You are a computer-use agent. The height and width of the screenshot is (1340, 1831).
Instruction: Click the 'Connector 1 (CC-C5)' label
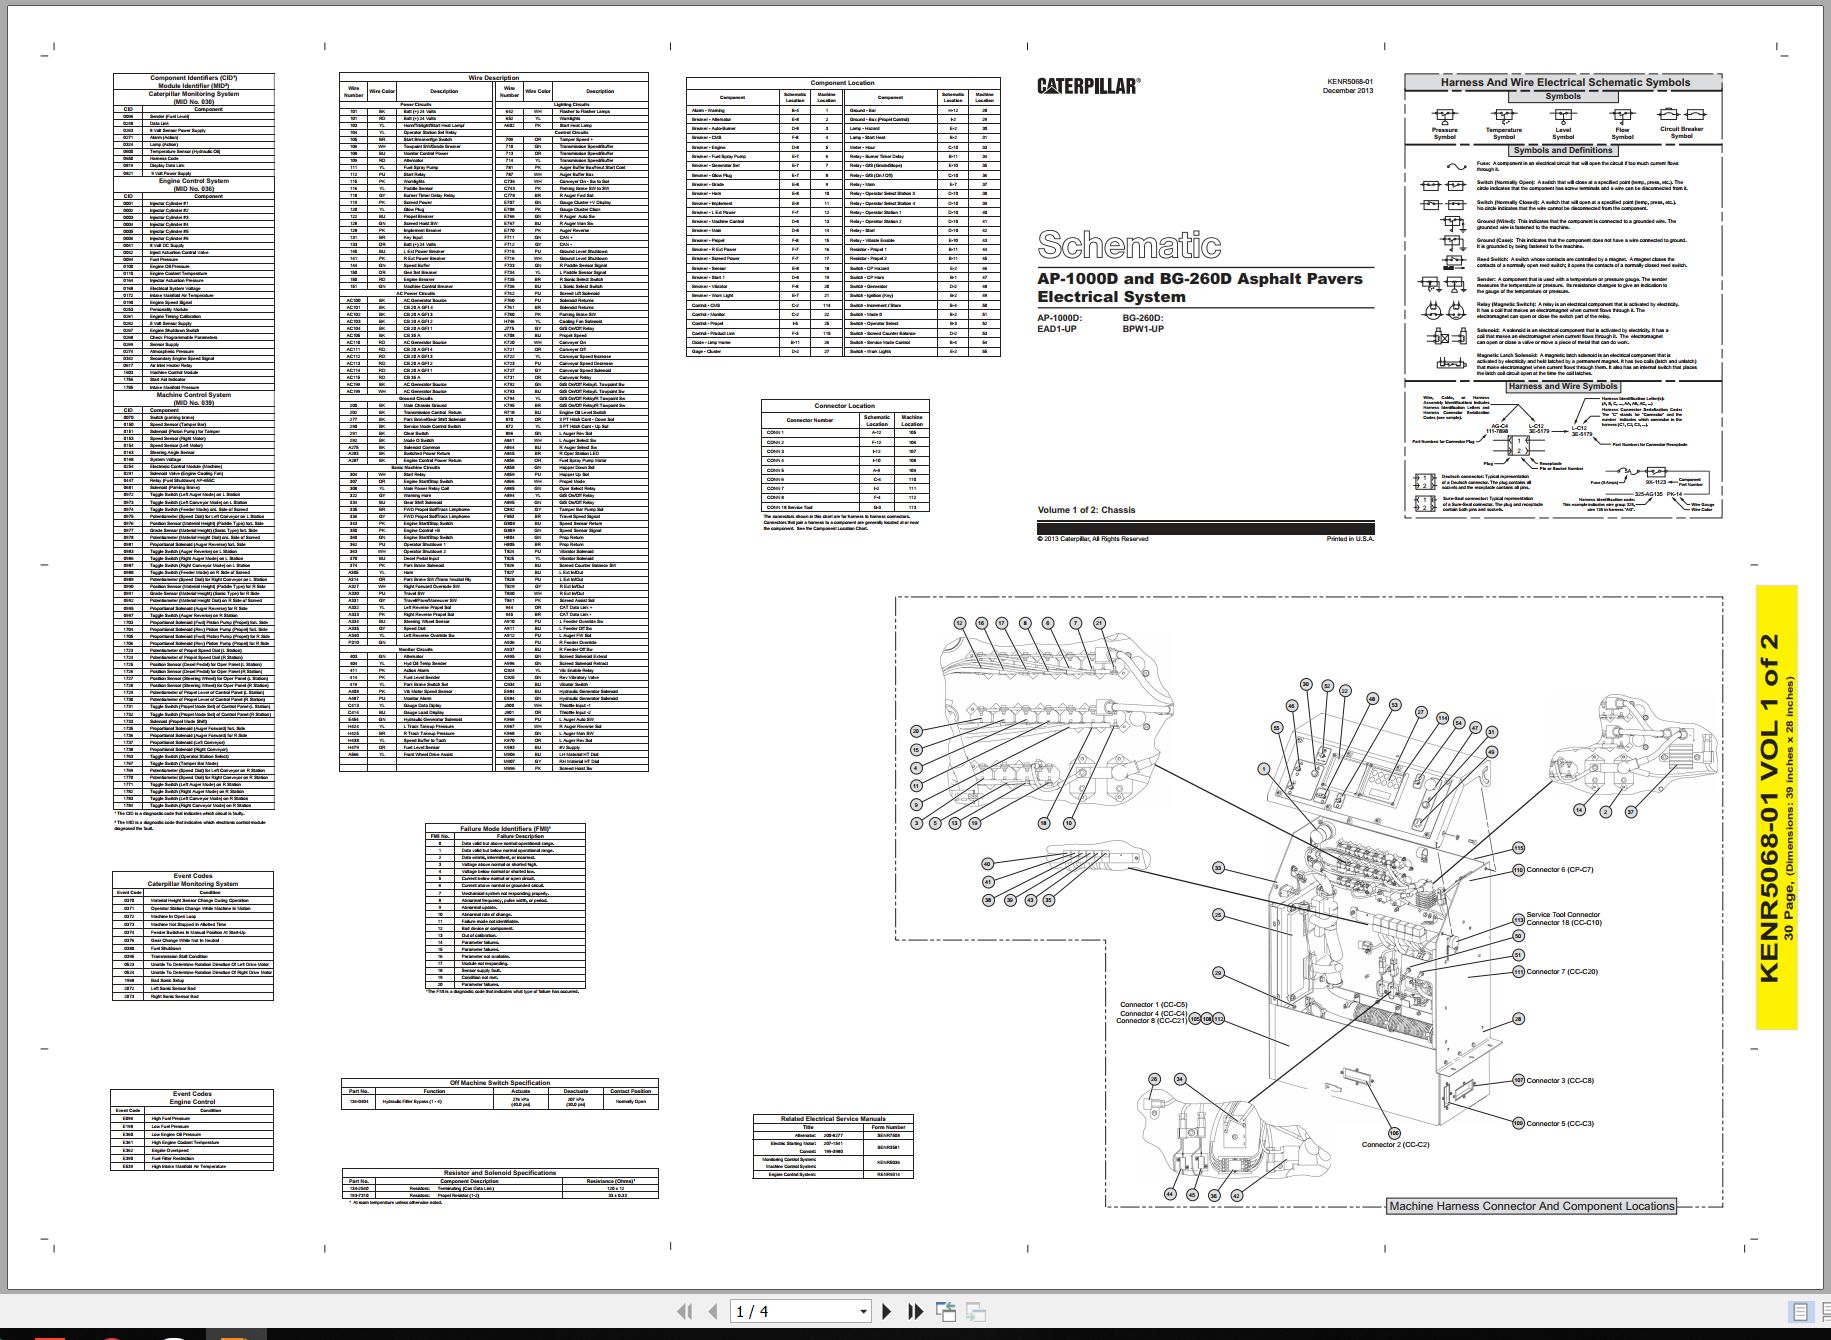tap(1153, 1004)
